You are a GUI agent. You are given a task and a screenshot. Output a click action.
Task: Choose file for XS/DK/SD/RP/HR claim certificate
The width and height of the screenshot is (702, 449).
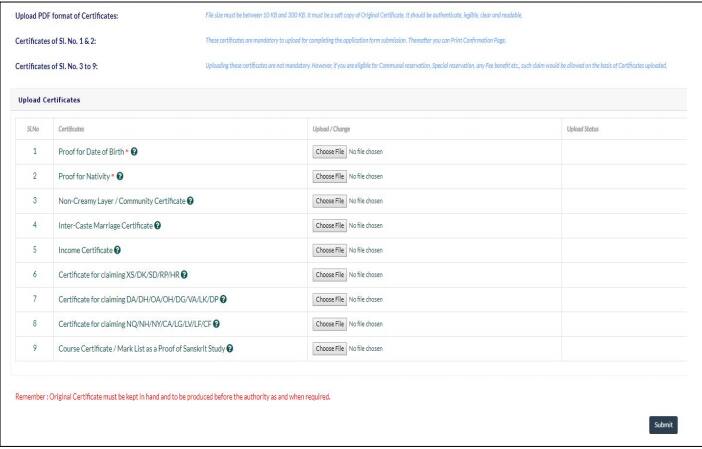click(329, 274)
